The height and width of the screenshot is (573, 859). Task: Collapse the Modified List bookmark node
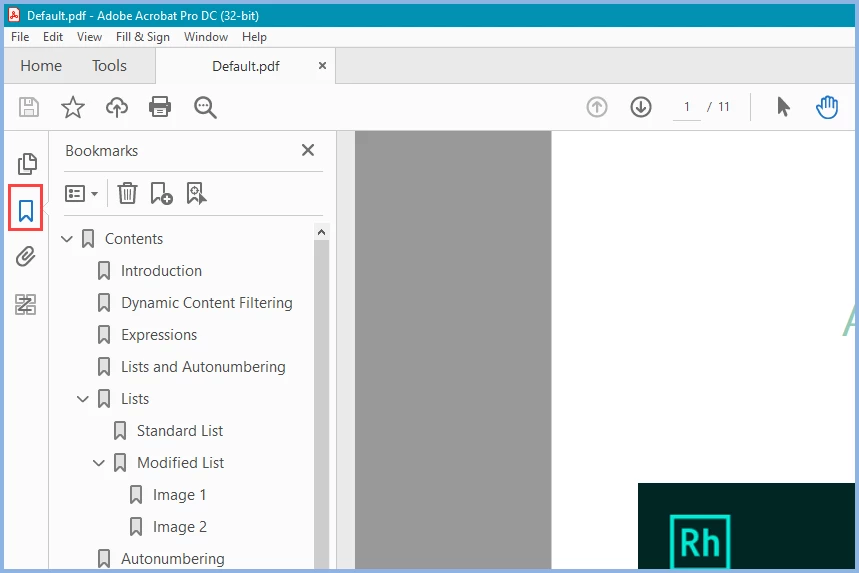point(99,463)
